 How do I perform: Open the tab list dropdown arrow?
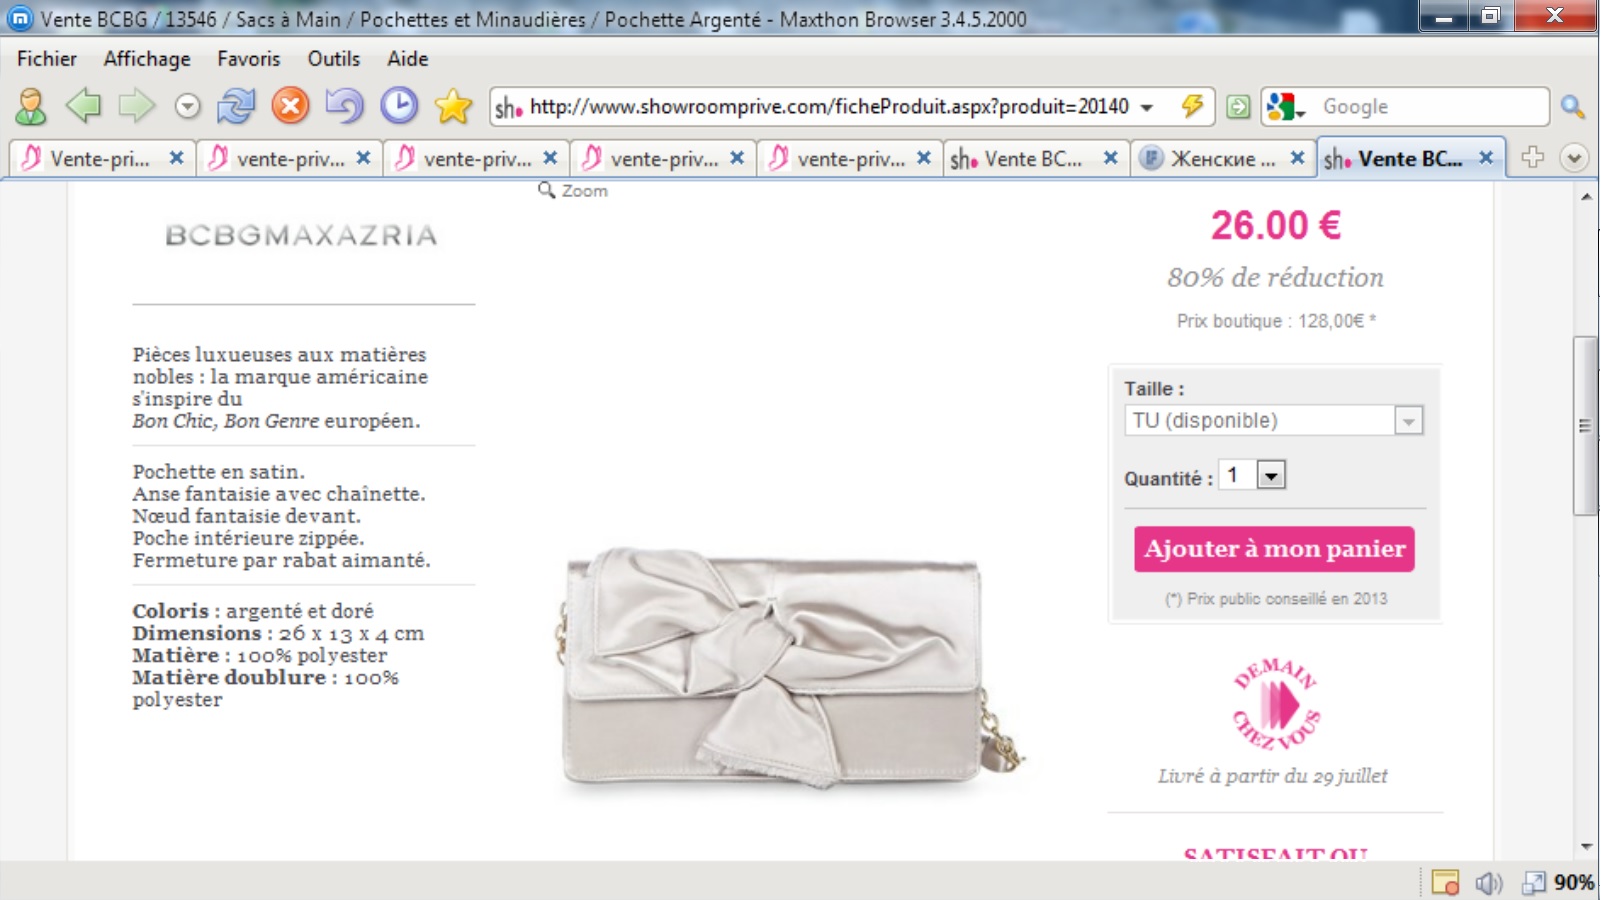pyautogui.click(x=1574, y=158)
